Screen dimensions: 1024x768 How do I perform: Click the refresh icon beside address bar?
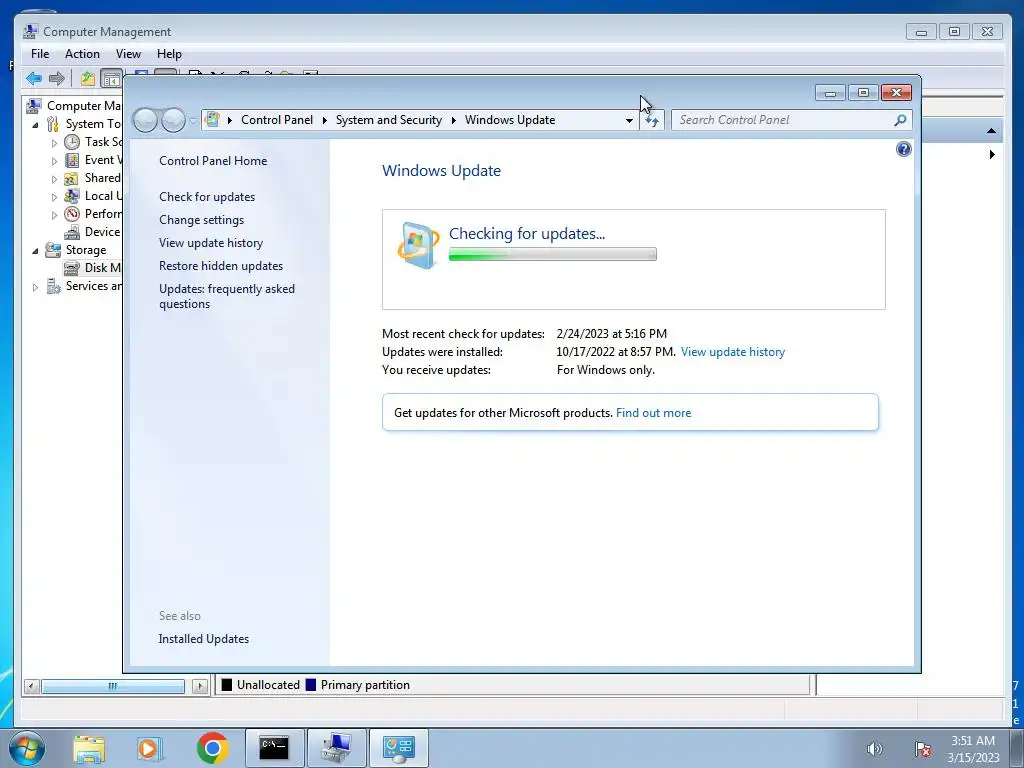[652, 120]
